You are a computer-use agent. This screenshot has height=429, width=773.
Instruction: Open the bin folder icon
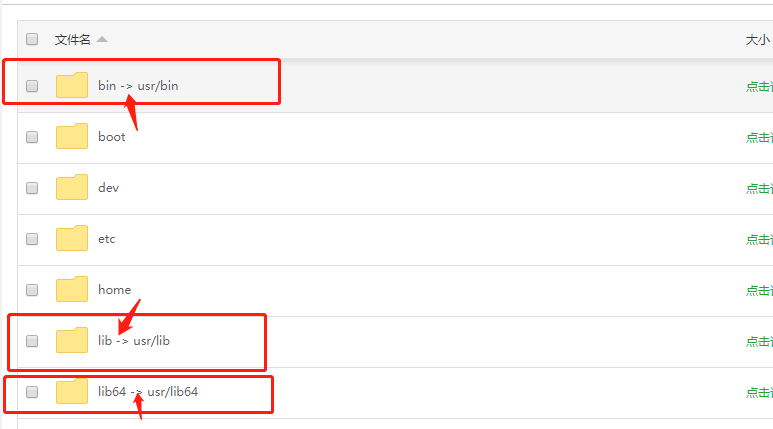click(72, 85)
